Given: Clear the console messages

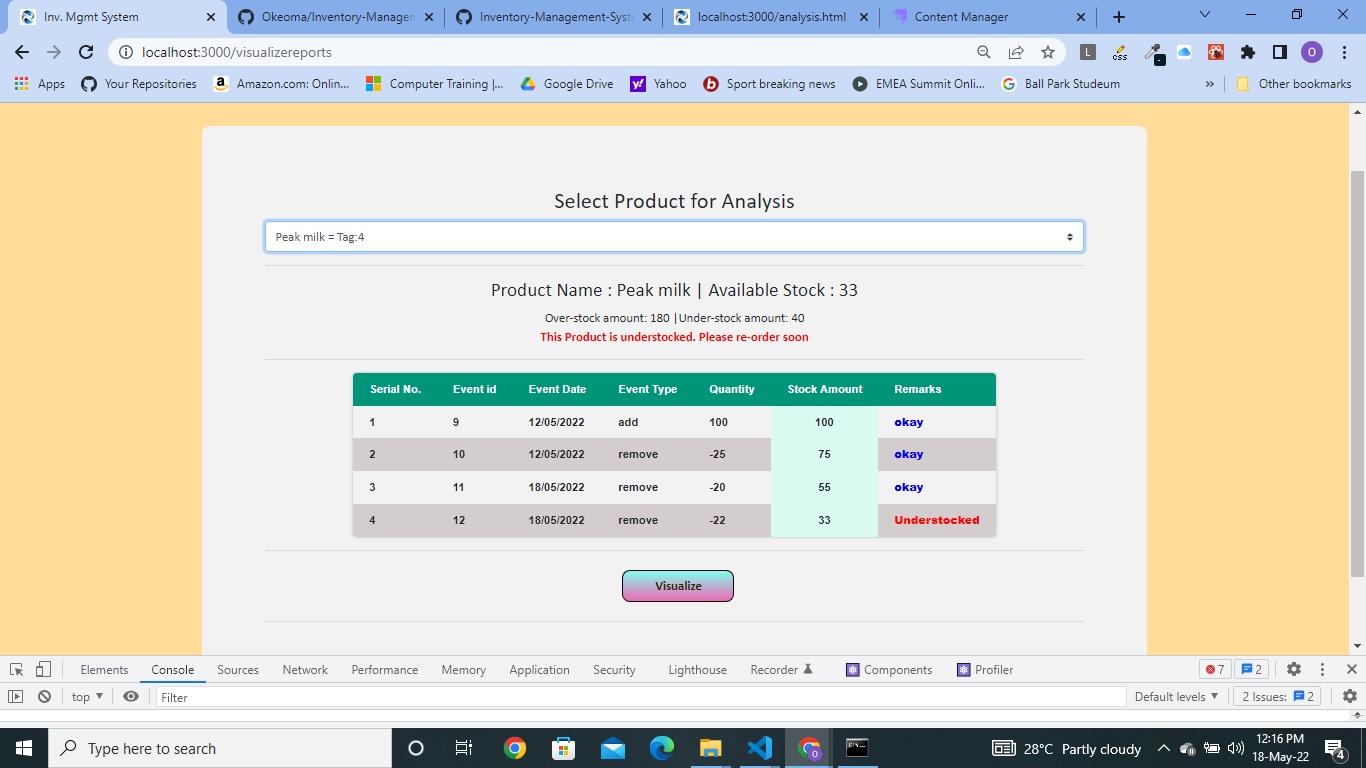Looking at the screenshot, I should (x=43, y=696).
